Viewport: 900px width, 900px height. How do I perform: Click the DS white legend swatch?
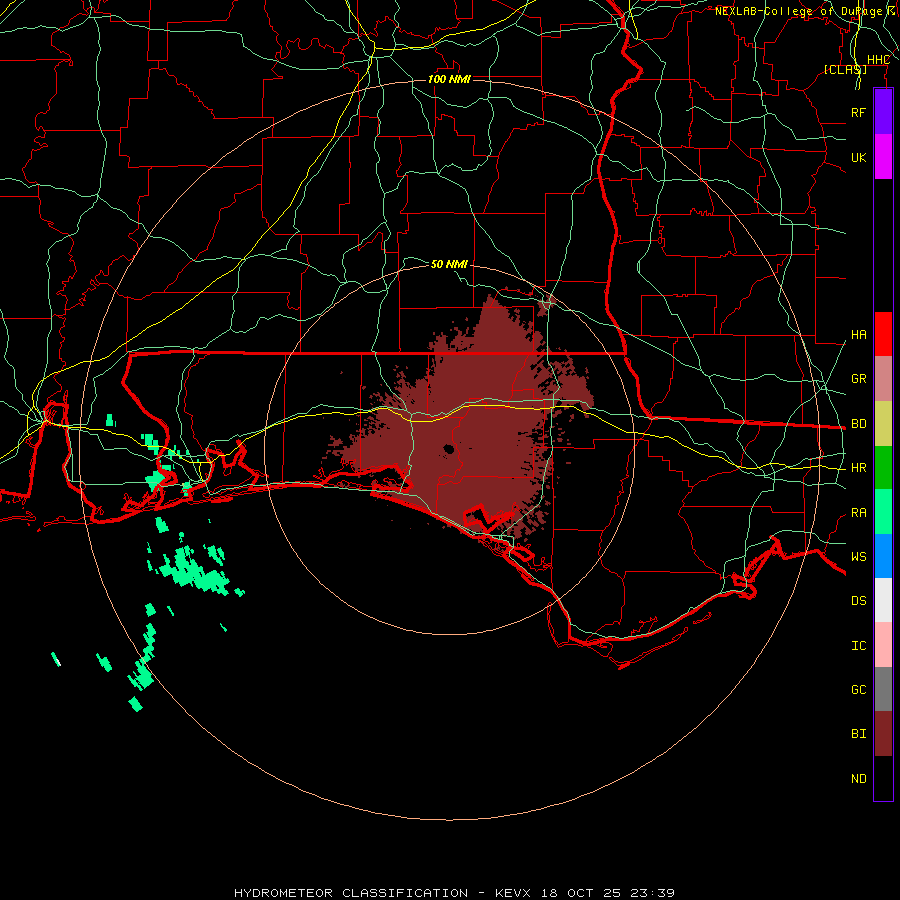click(883, 600)
